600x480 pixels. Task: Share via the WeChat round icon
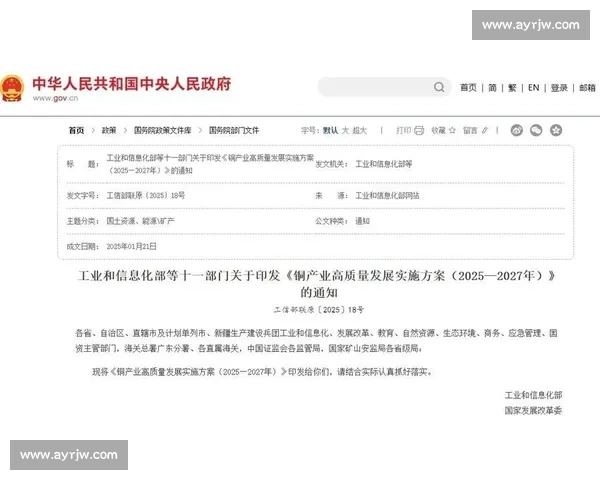536,131
